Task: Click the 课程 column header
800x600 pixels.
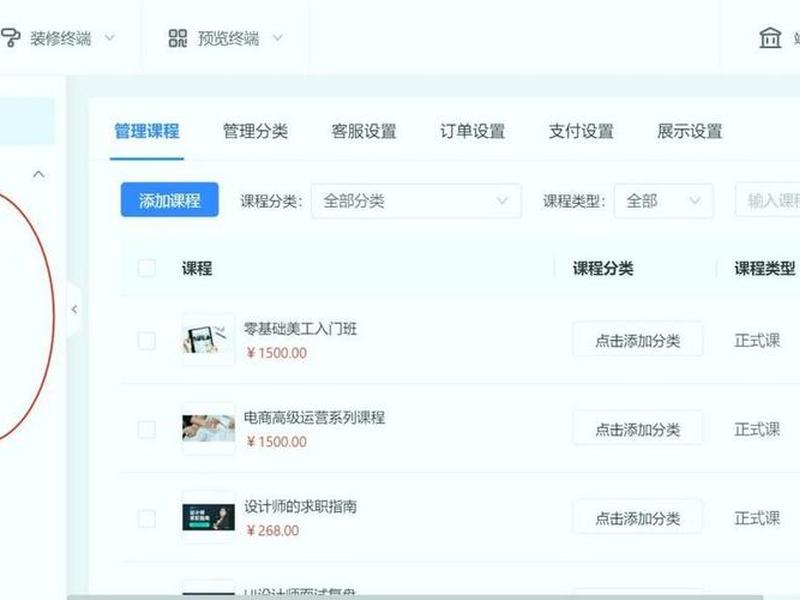Action: coord(197,268)
